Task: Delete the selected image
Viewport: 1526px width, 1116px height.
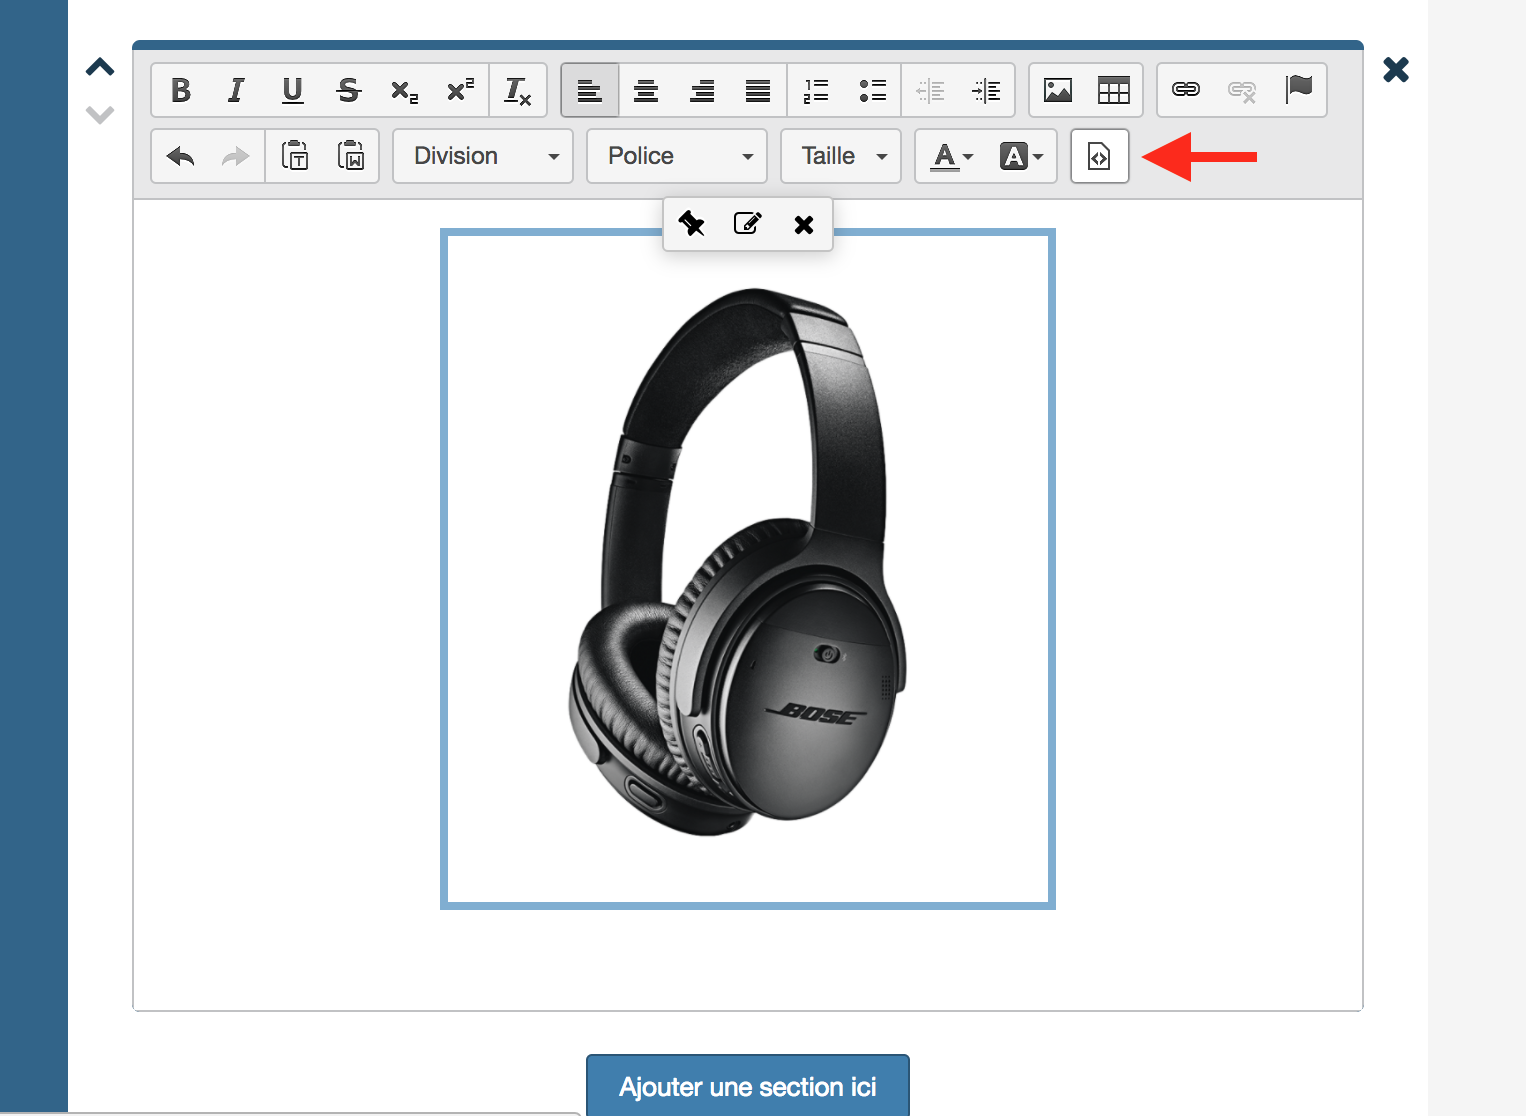Action: 804,224
